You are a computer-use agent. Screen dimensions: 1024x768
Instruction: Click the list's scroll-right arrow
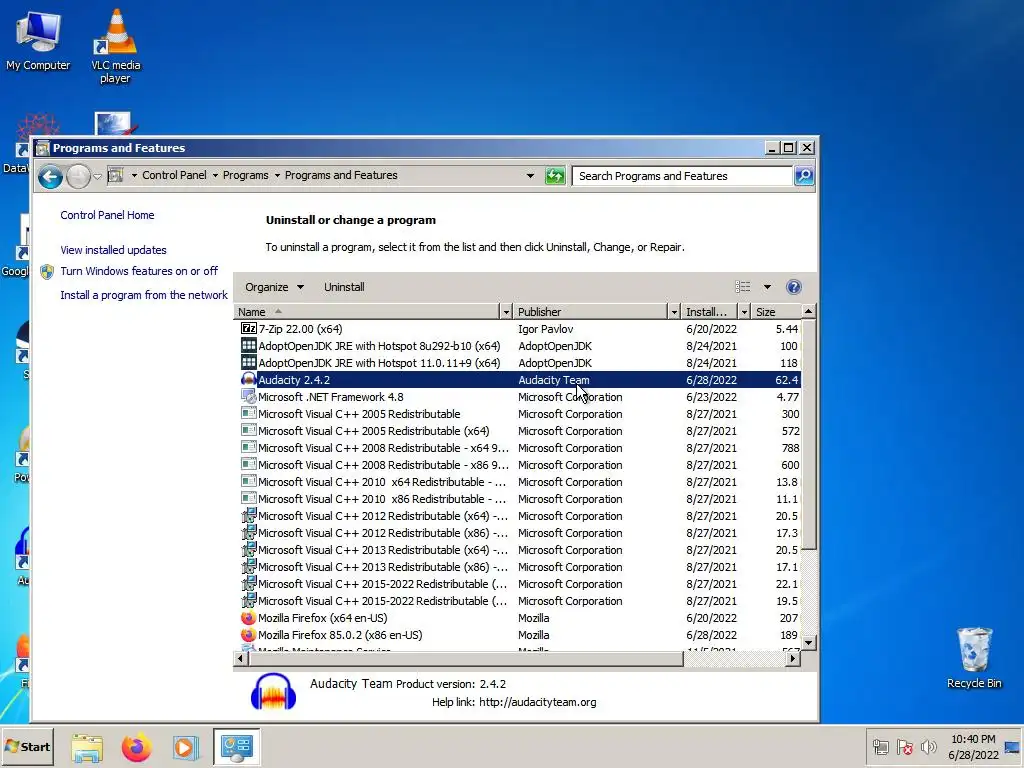click(793, 659)
